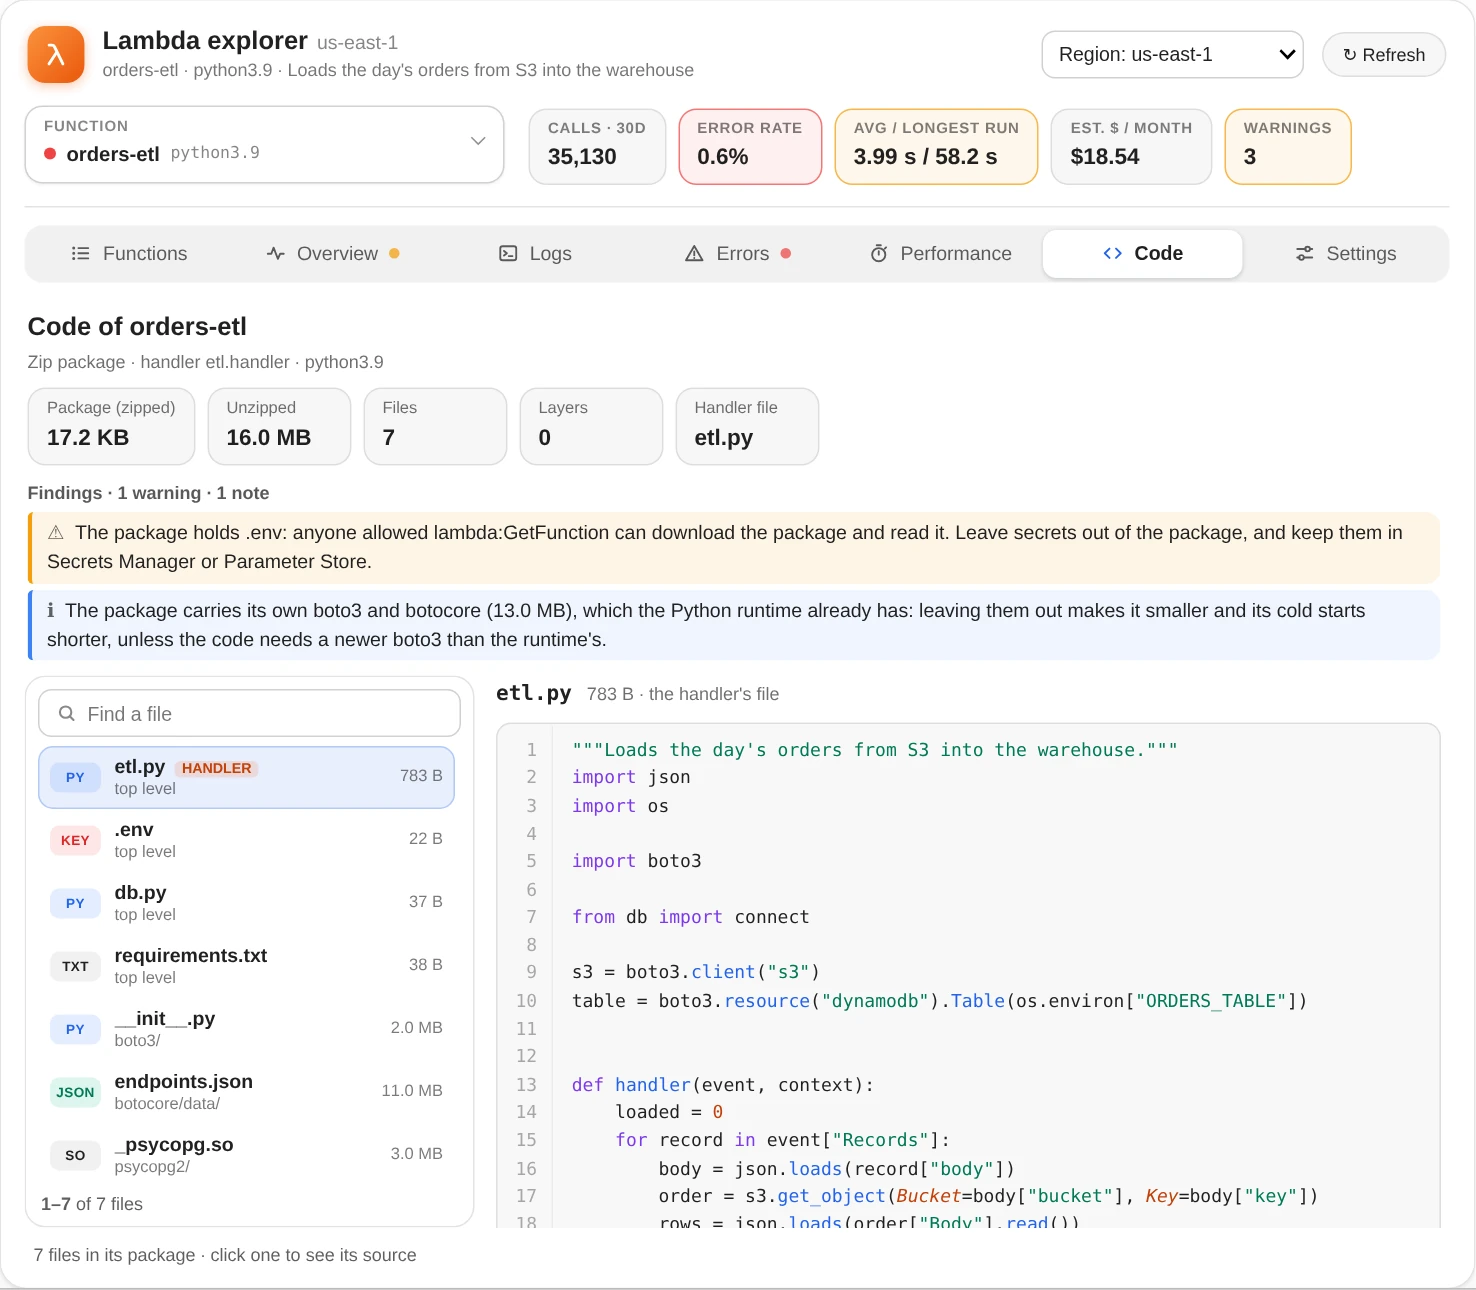The height and width of the screenshot is (1290, 1476).
Task: Open the Settings tab
Action: point(1345,254)
